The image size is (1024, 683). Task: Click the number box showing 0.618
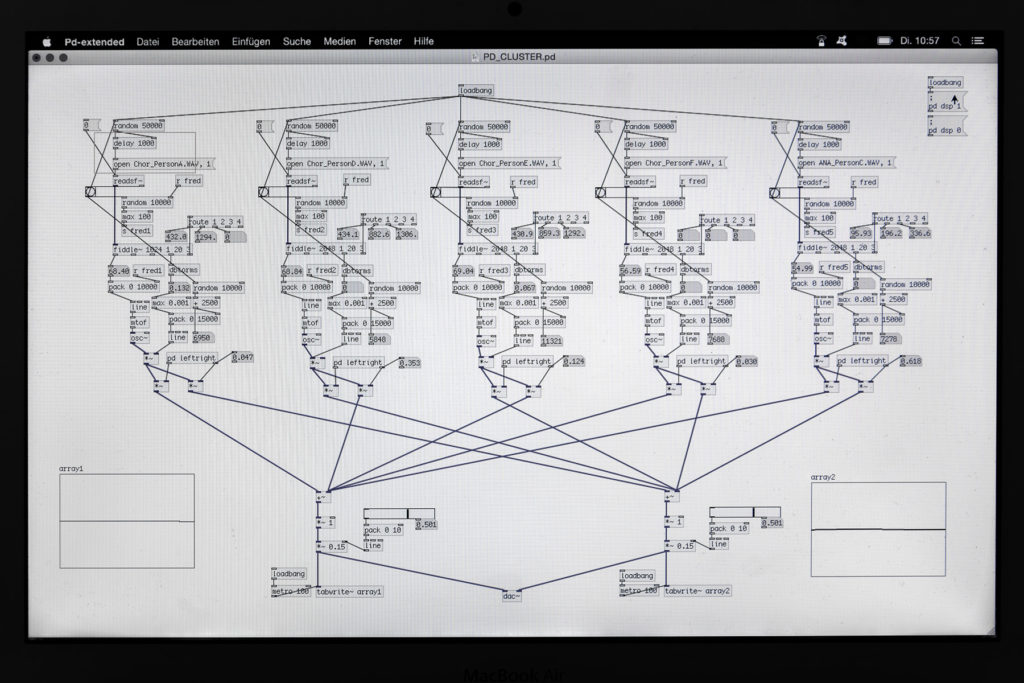pos(910,361)
